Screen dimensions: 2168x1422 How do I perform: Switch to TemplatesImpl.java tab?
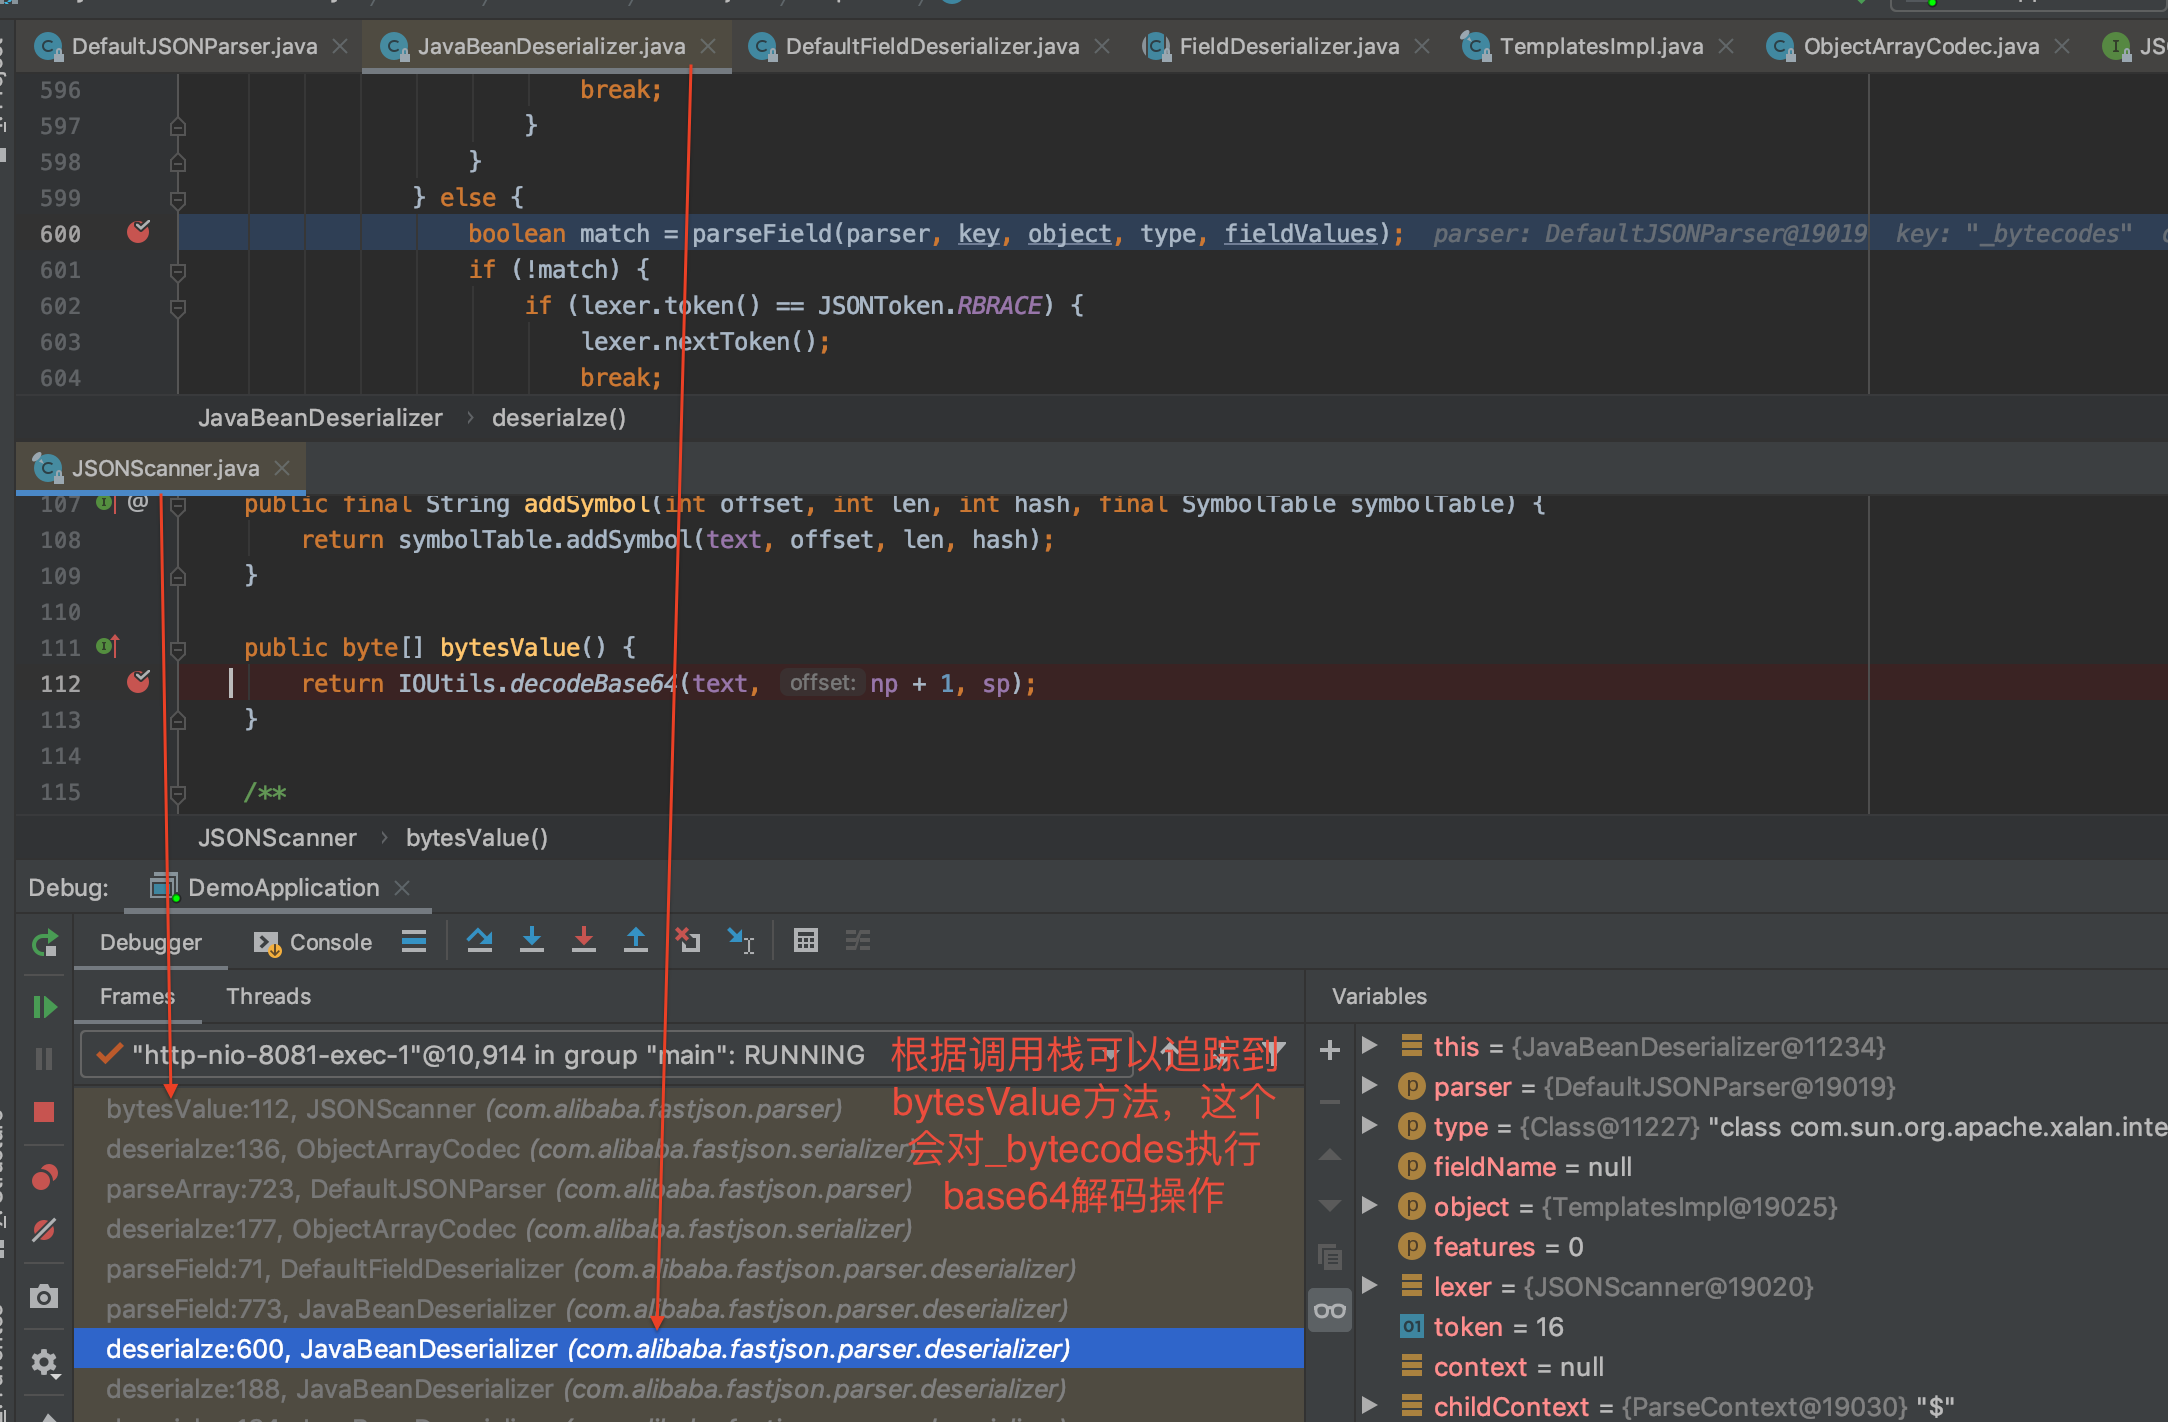tap(1601, 46)
